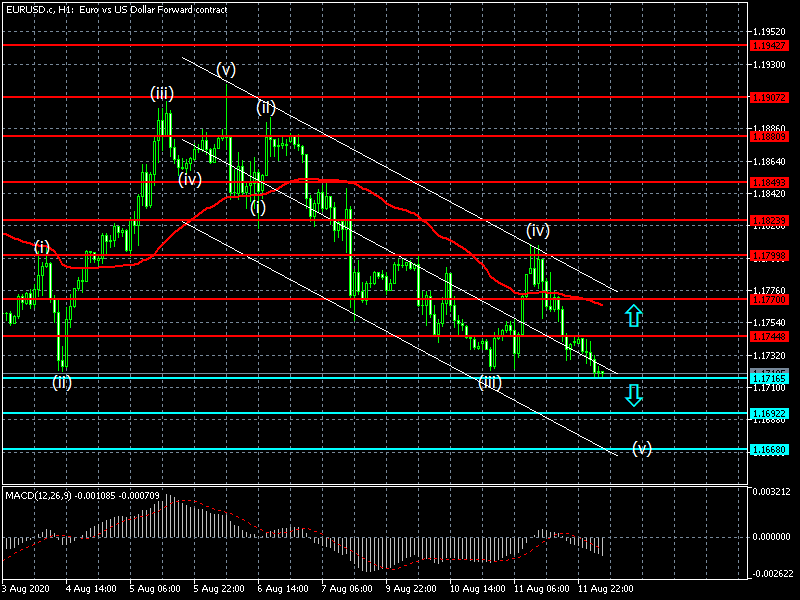Select the cyan 1.16680 price label

coord(769,450)
